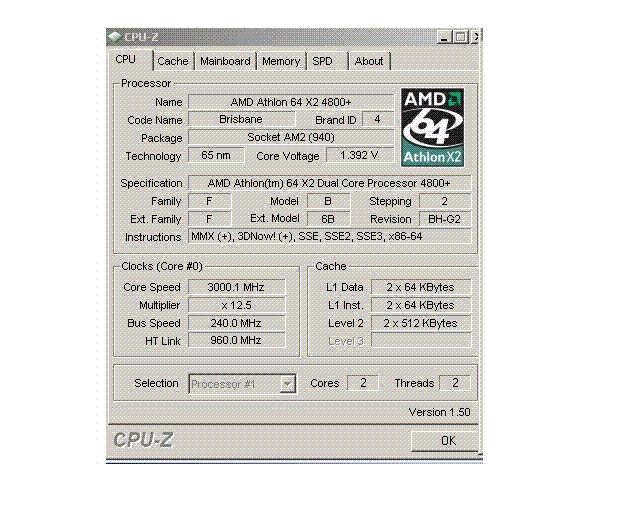Select the 1.392 V core voltage value
The width and height of the screenshot is (640, 512).
[359, 156]
